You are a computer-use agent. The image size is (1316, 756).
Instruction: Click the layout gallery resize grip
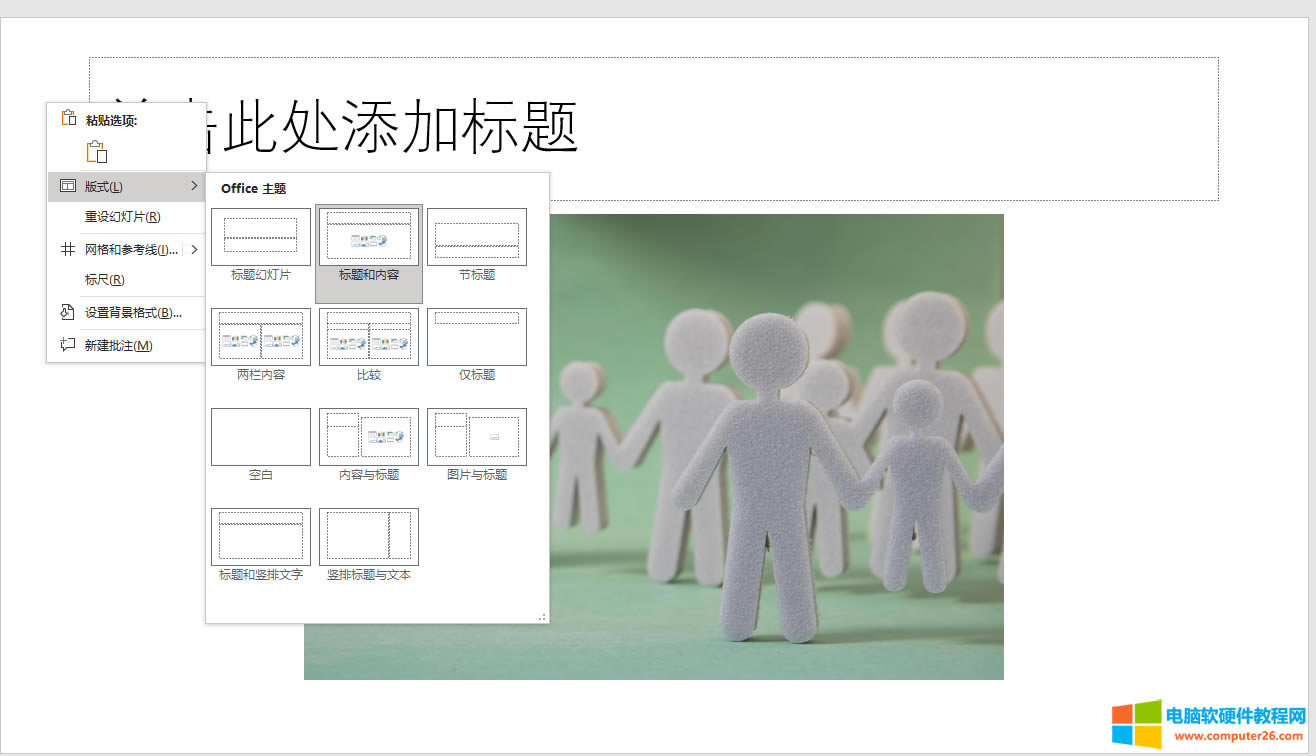pos(542,617)
